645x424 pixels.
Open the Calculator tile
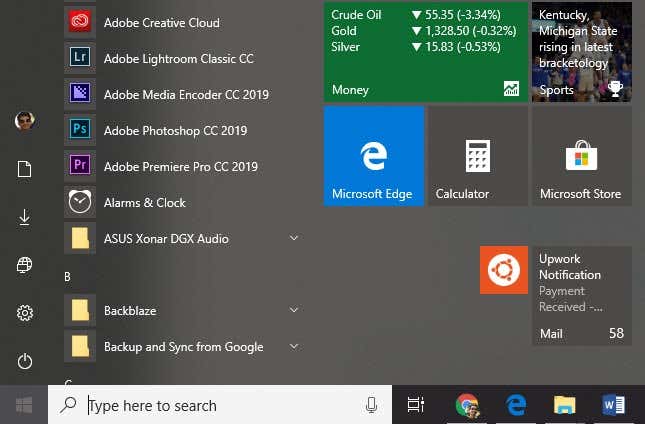pyautogui.click(x=476, y=156)
